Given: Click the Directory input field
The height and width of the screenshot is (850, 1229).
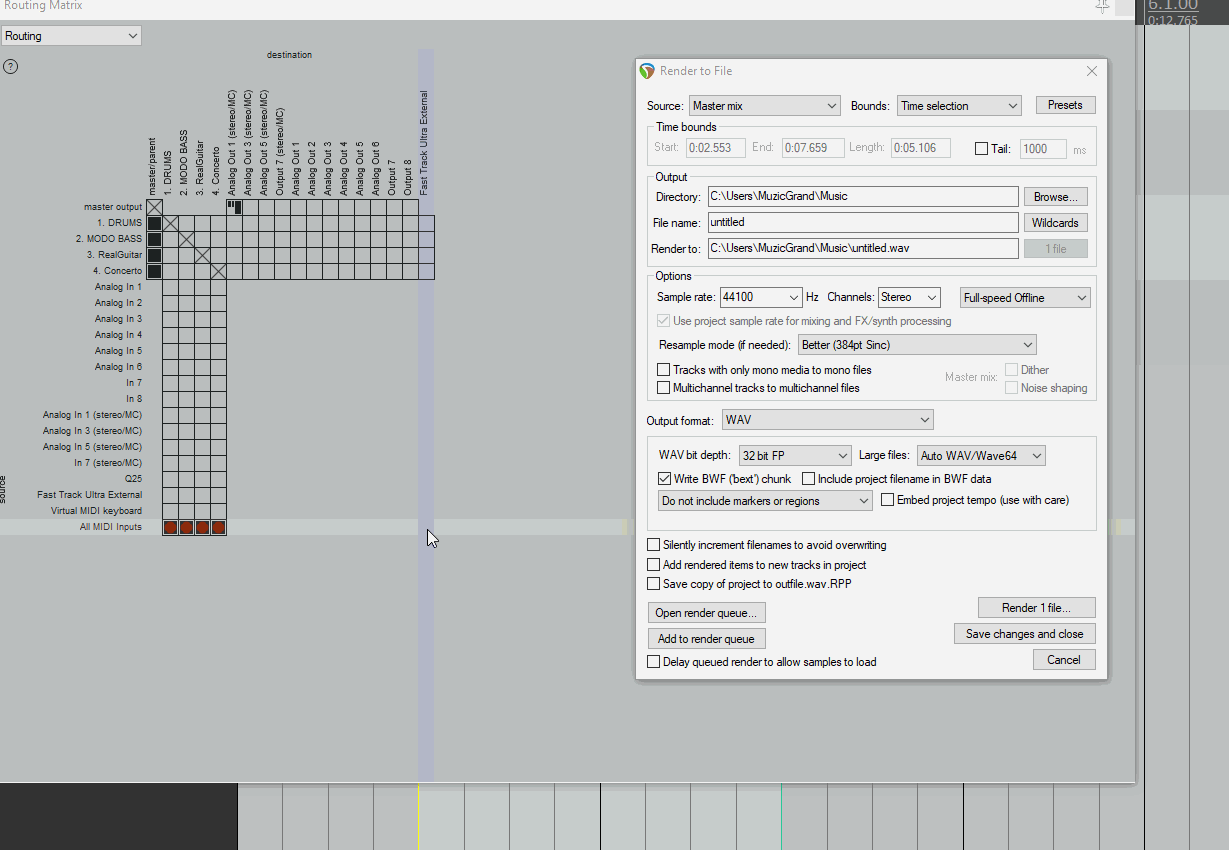Looking at the screenshot, I should pyautogui.click(x=863, y=197).
